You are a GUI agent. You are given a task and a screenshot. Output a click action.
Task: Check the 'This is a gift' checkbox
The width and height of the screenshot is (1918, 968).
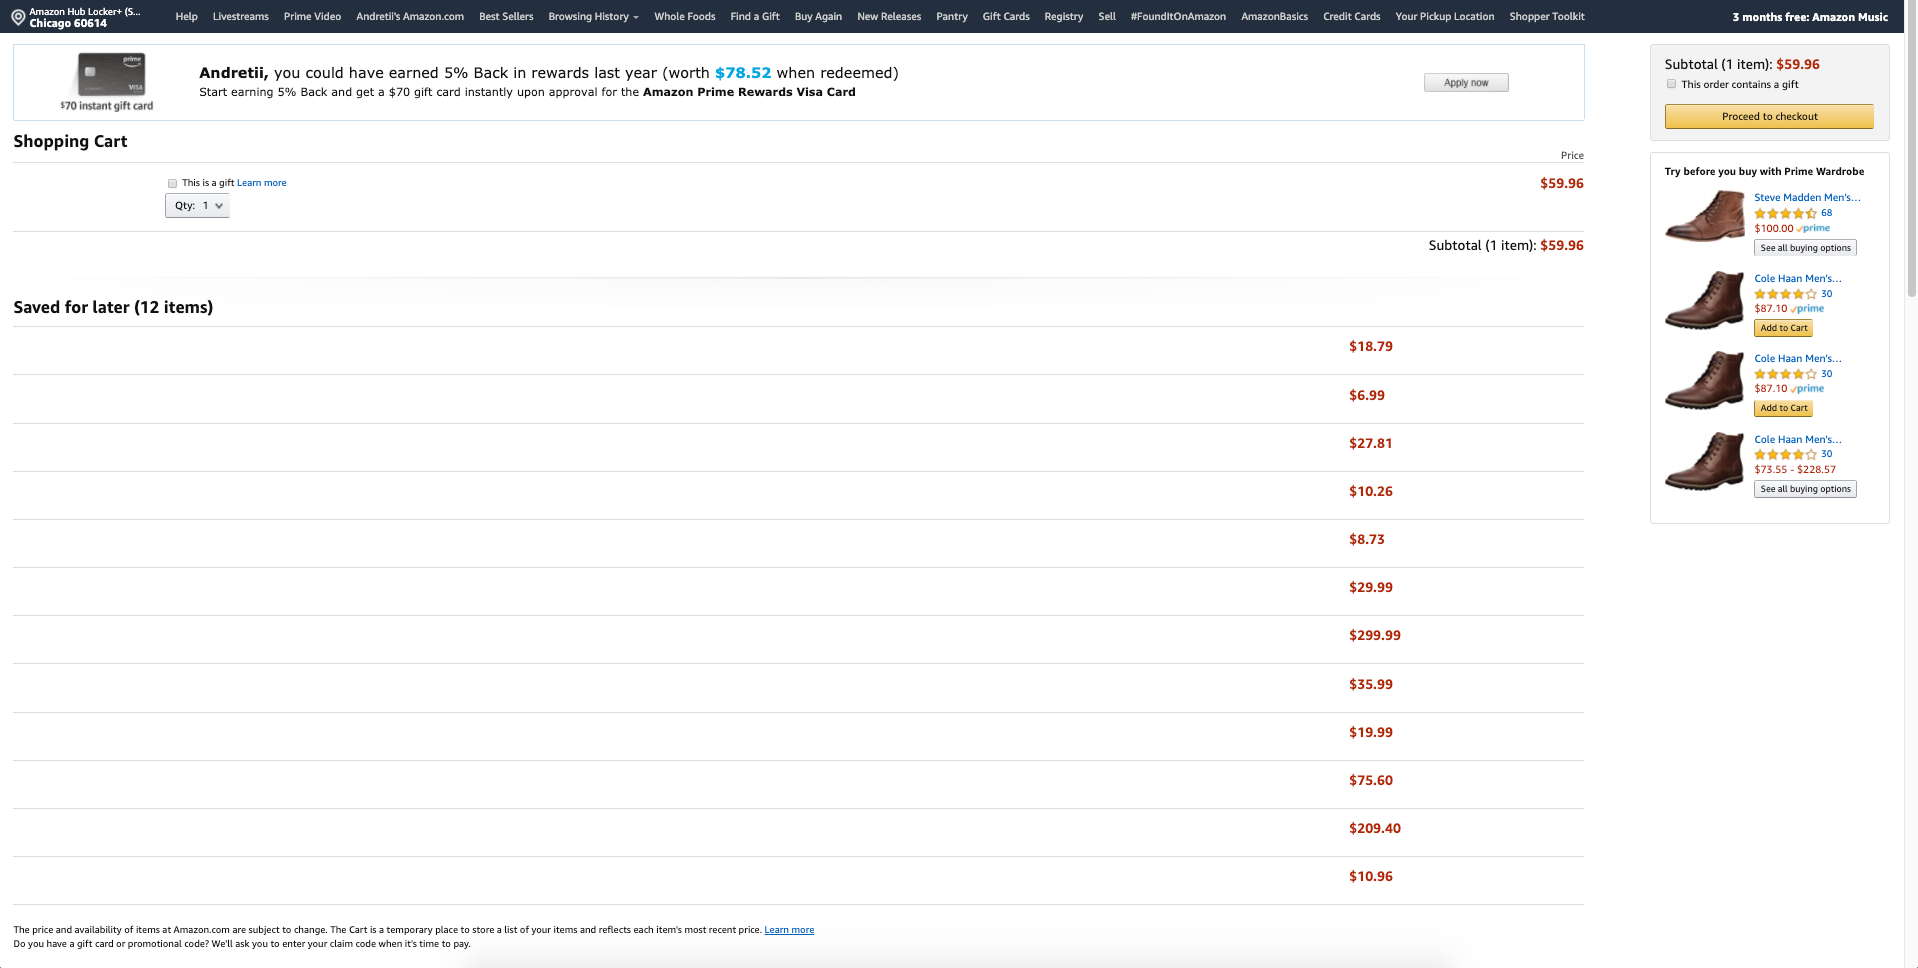(172, 183)
